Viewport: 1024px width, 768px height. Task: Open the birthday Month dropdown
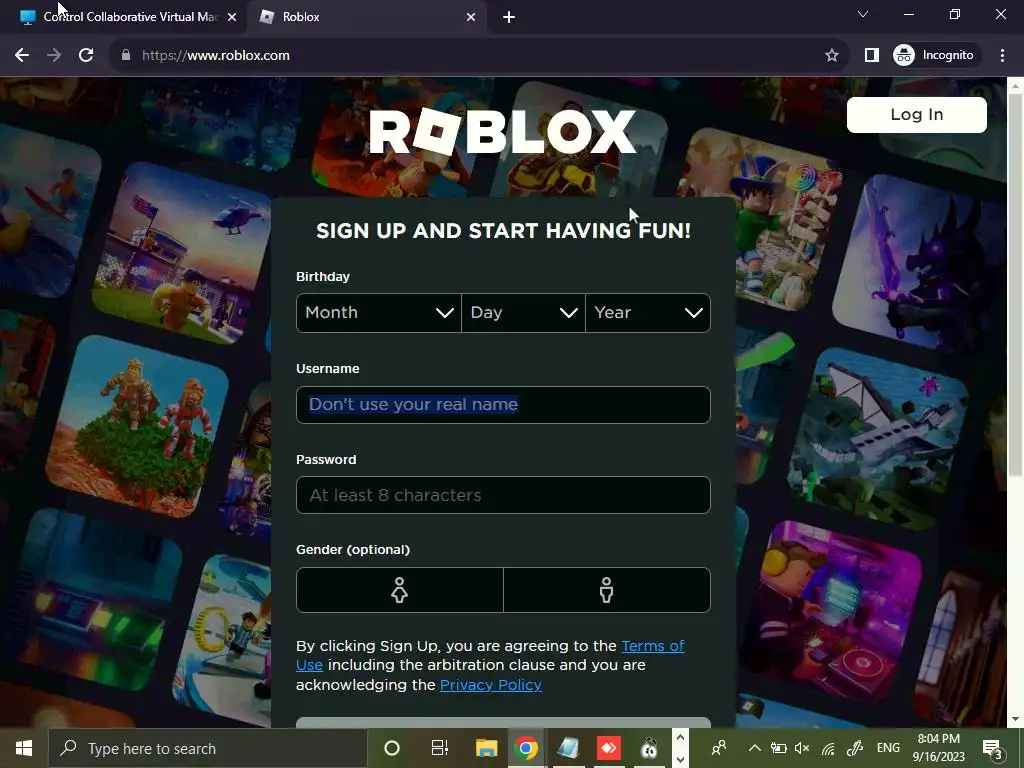coord(379,313)
